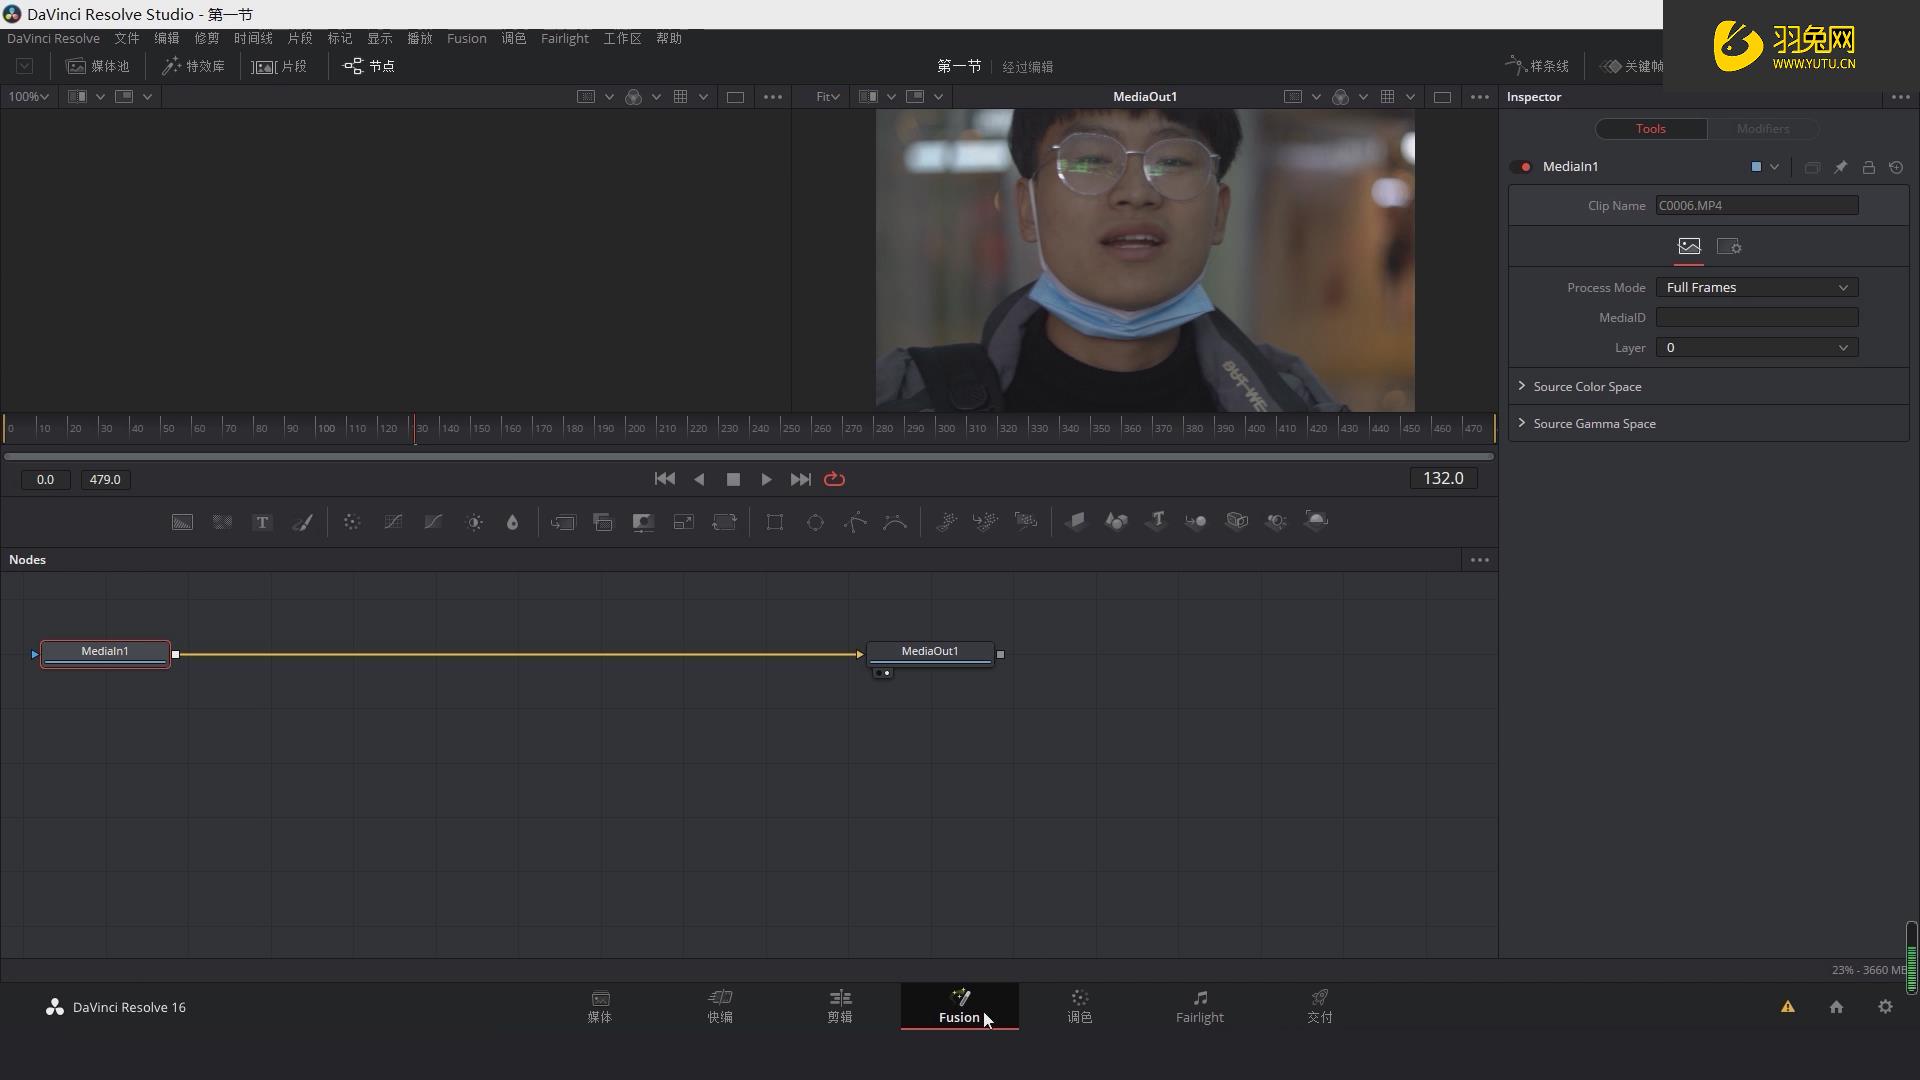Select the Paint brush tool
The width and height of the screenshot is (1920, 1080).
(302, 522)
